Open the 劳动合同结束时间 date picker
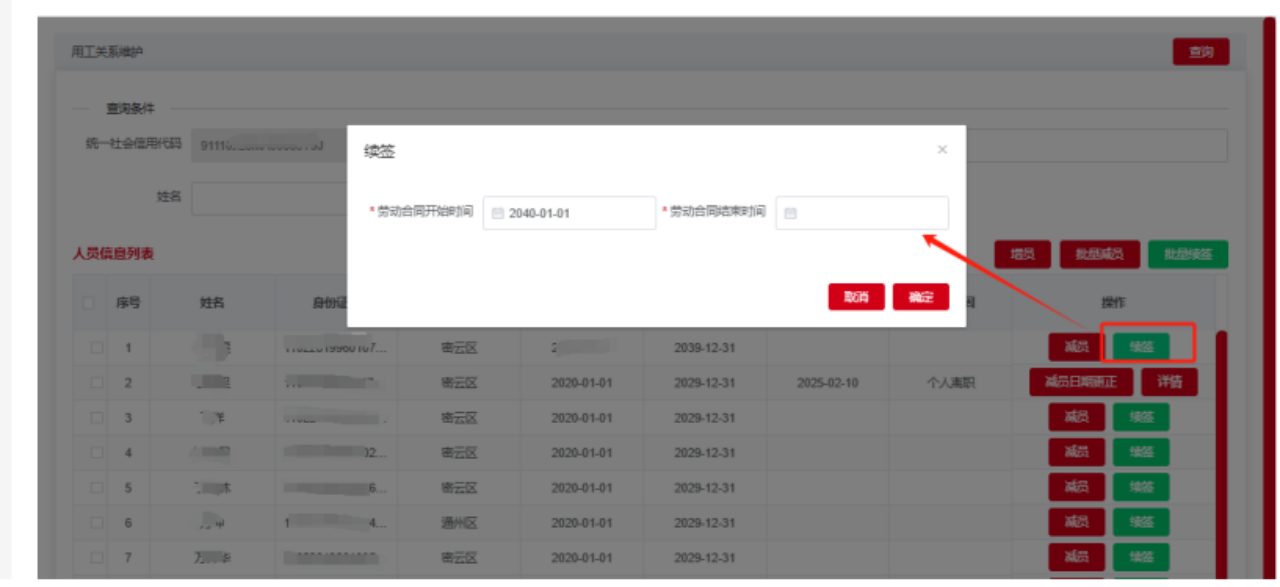The width and height of the screenshot is (1280, 587). click(x=862, y=213)
